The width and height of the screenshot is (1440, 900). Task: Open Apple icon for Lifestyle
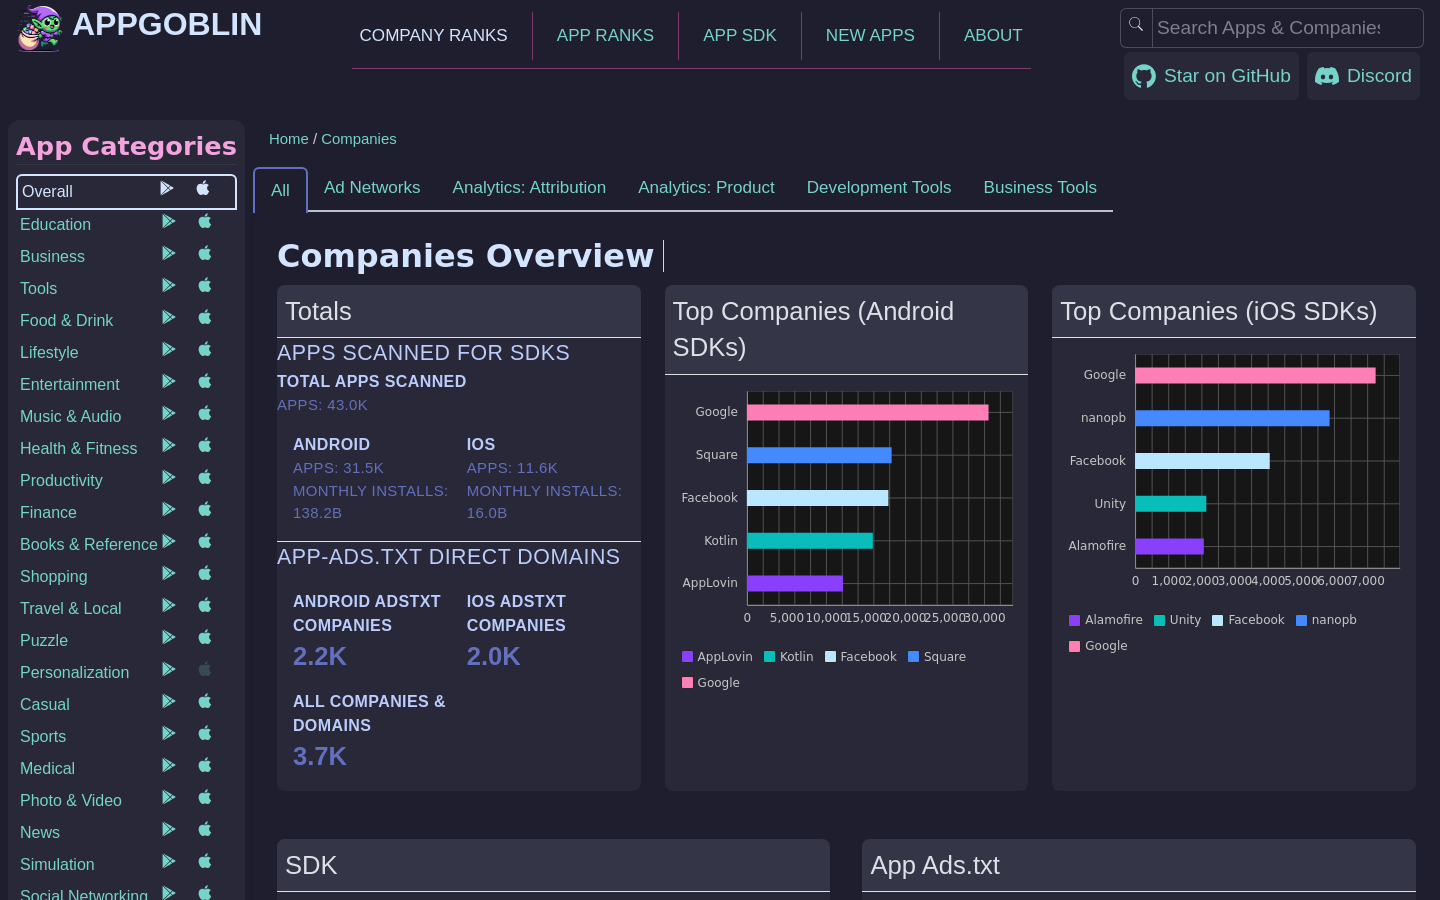[205, 349]
